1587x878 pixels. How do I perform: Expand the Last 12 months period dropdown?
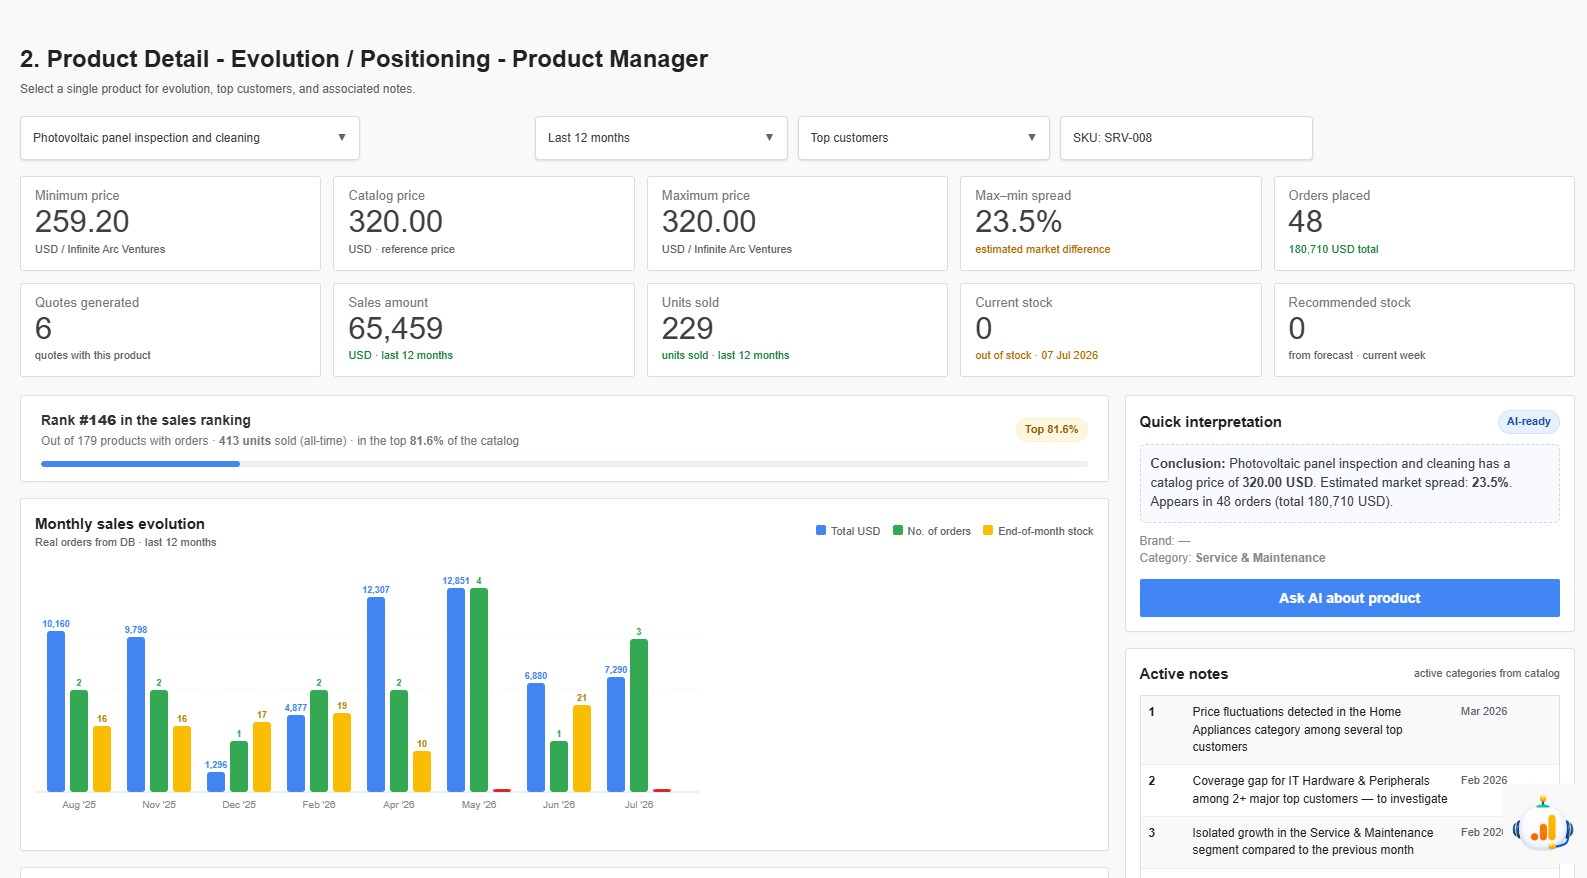click(661, 138)
